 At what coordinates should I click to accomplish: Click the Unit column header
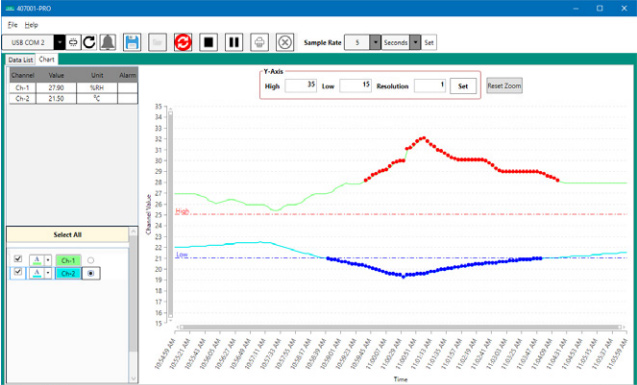pyautogui.click(x=97, y=75)
